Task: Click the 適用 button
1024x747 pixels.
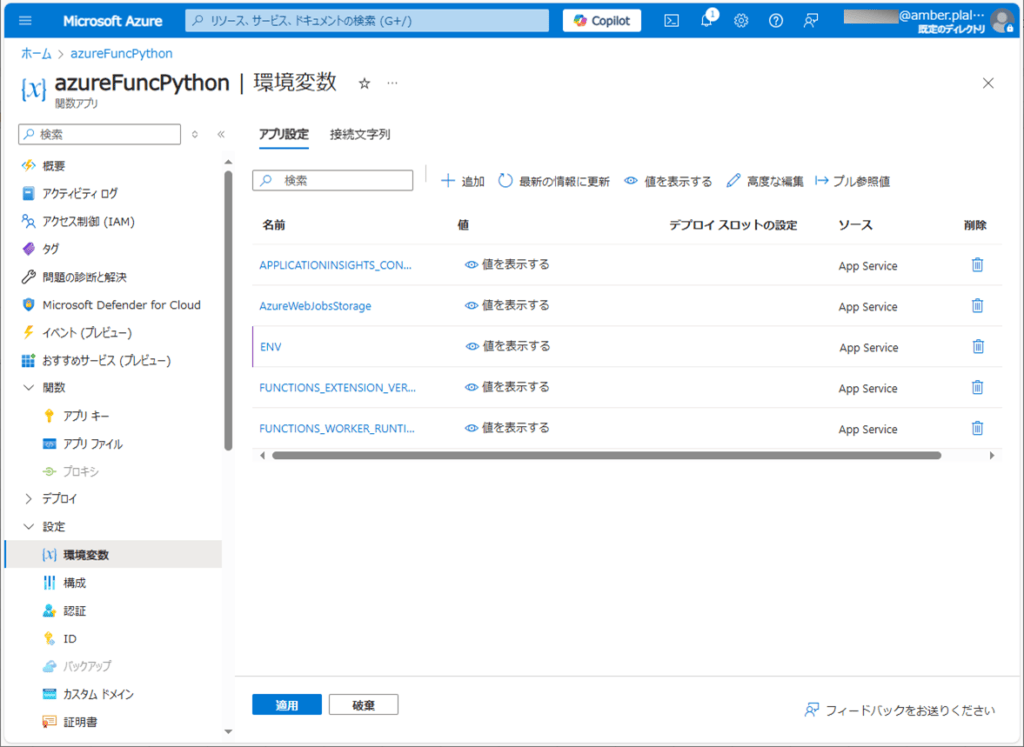Action: tap(287, 705)
